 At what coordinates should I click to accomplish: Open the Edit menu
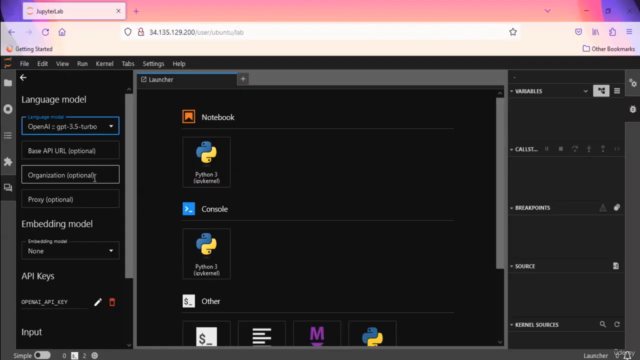coord(42,64)
